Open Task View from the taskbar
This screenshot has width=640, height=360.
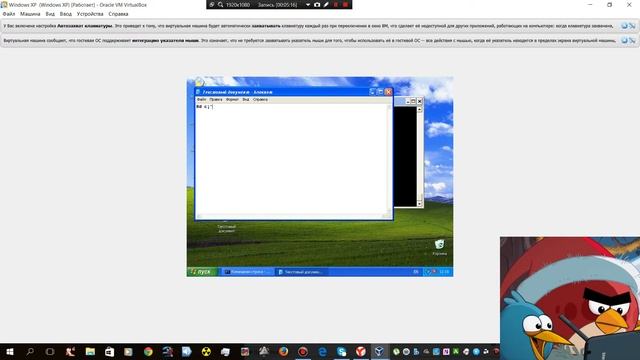(x=50, y=351)
